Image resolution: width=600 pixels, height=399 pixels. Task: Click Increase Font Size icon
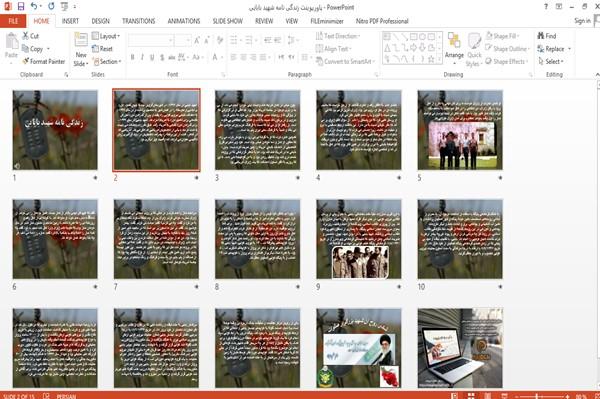click(x=197, y=40)
